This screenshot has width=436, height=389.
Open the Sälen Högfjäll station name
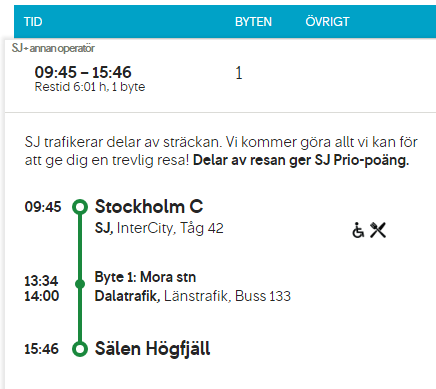click(153, 349)
